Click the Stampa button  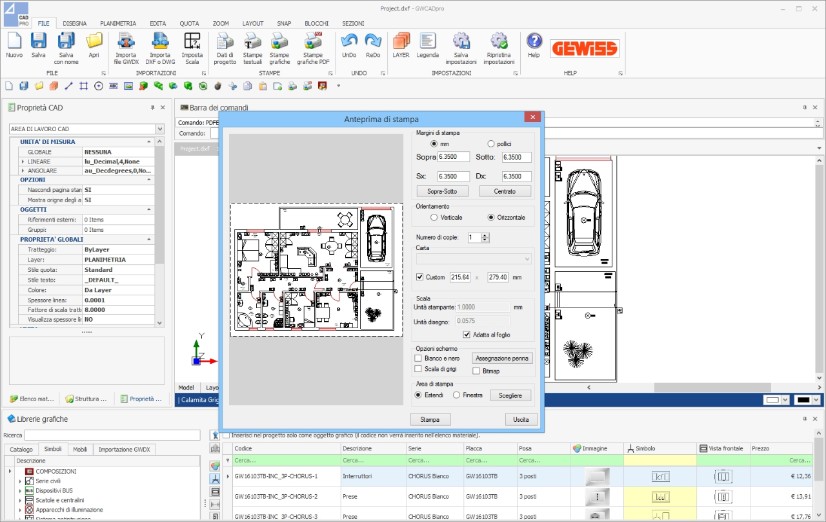(x=430, y=420)
